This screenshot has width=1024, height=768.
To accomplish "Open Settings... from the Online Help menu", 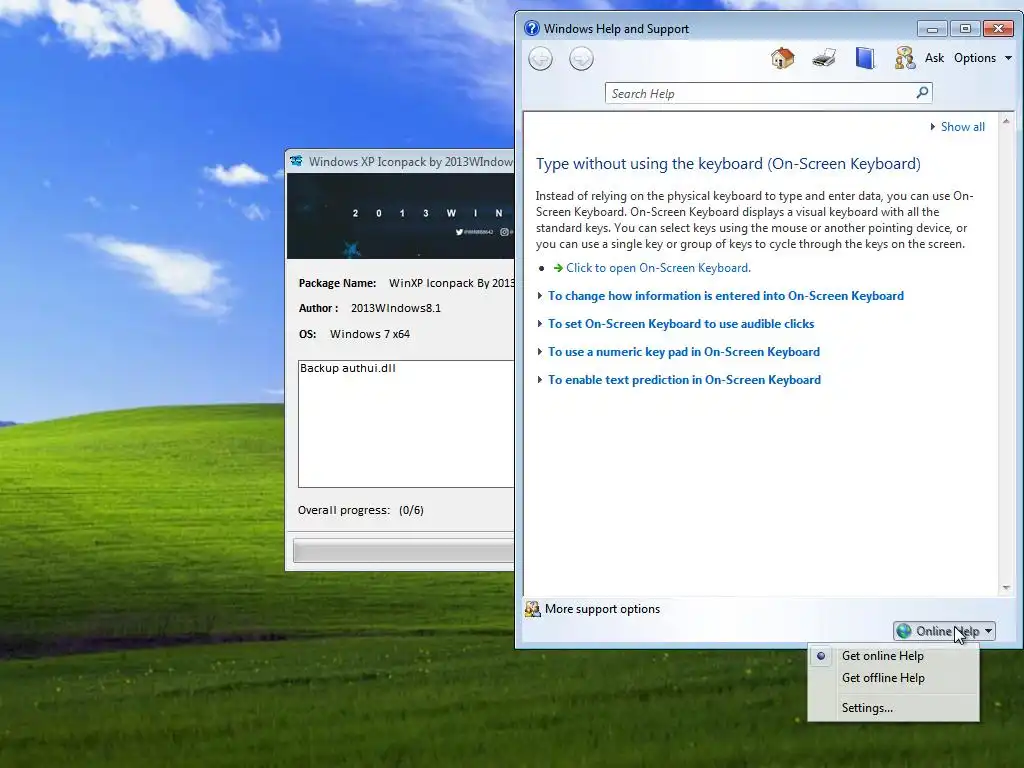I will pos(867,708).
